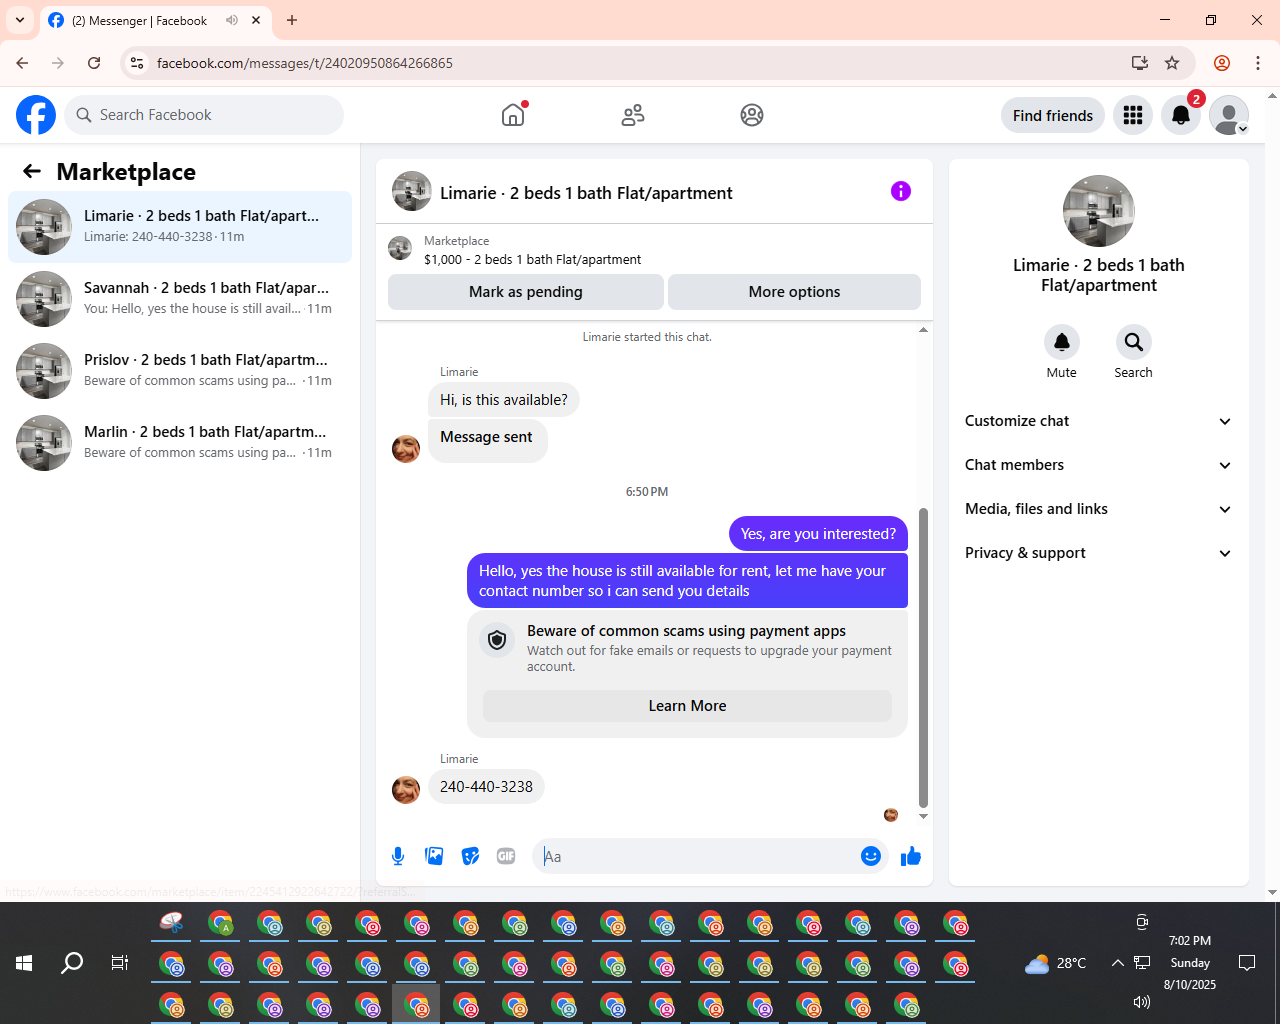Open the Windows notification center
The image size is (1280, 1024).
[1247, 963]
